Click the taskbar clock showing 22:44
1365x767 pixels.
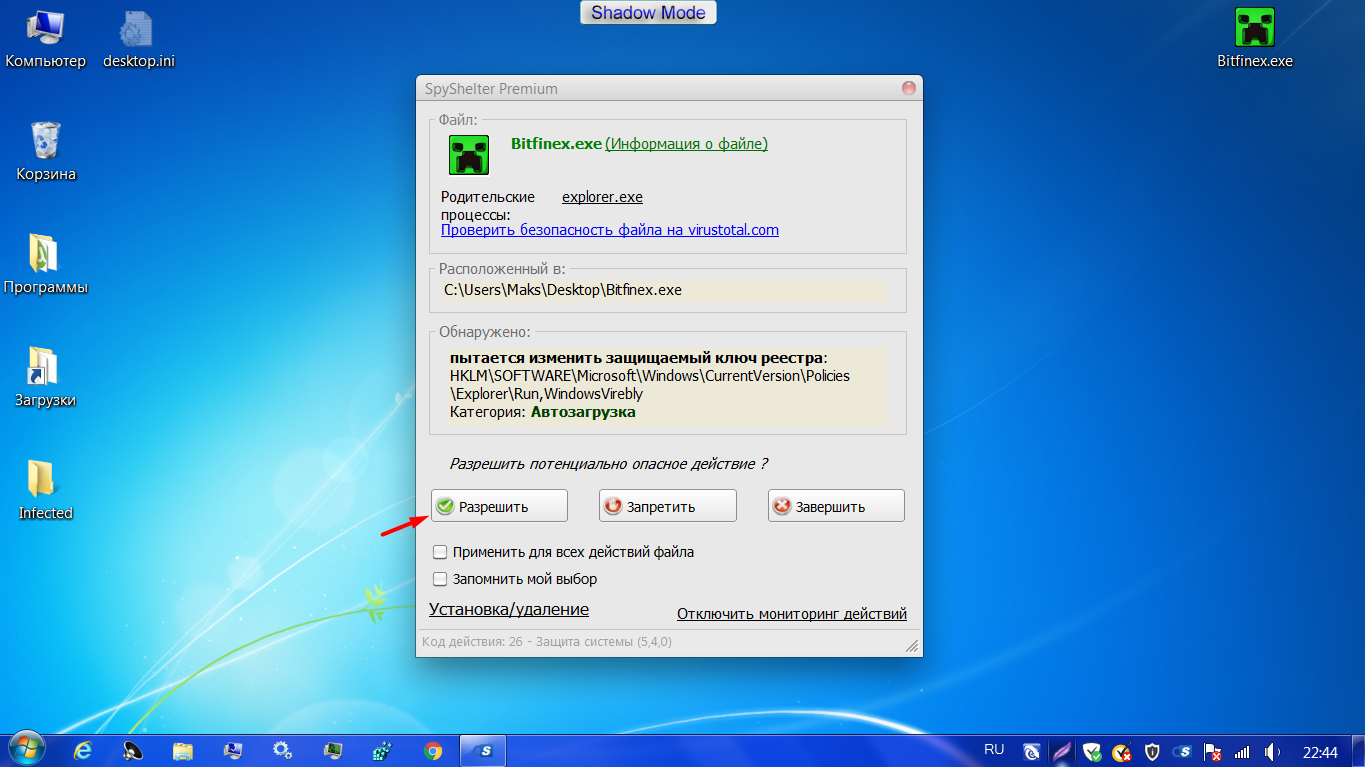[x=1320, y=752]
